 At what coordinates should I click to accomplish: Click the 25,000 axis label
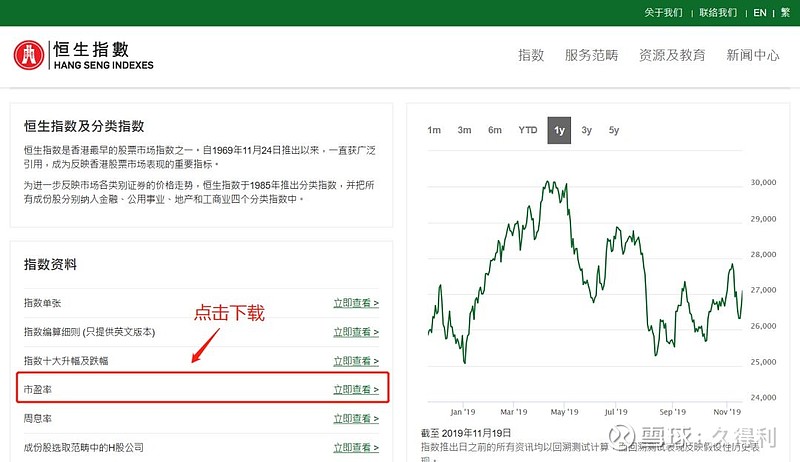[x=763, y=362]
